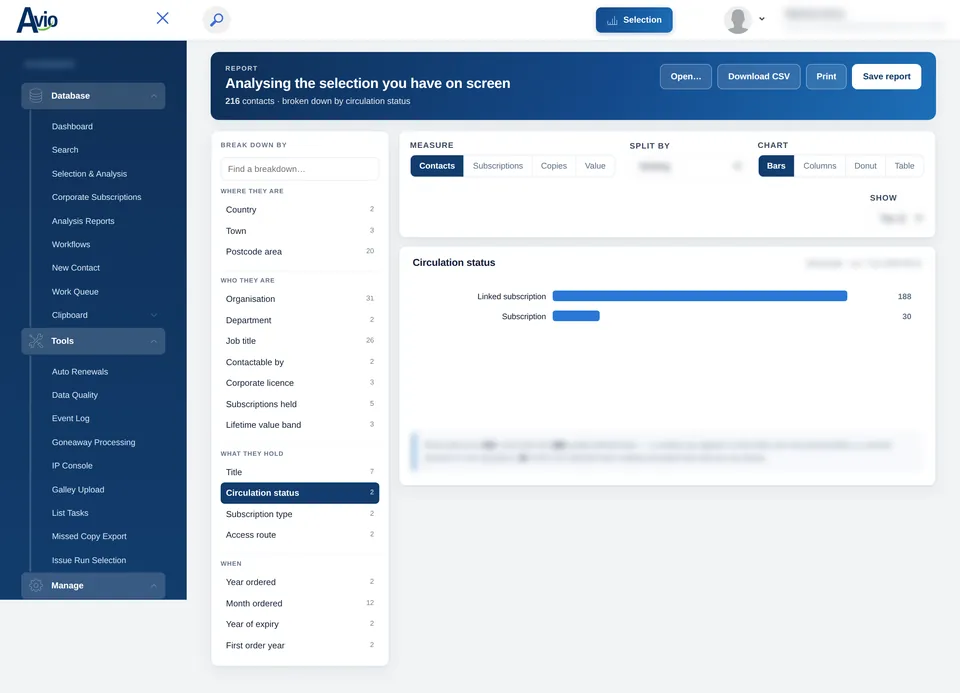The width and height of the screenshot is (960, 693).
Task: Click Save report button
Action: tap(887, 77)
